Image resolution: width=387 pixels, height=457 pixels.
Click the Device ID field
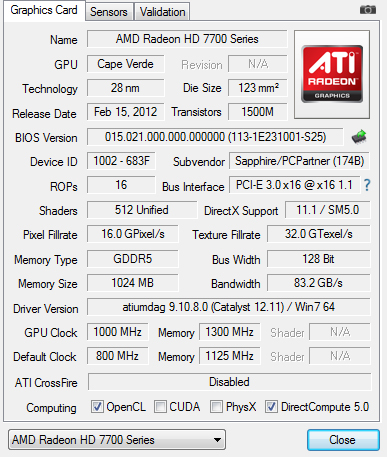click(x=121, y=161)
